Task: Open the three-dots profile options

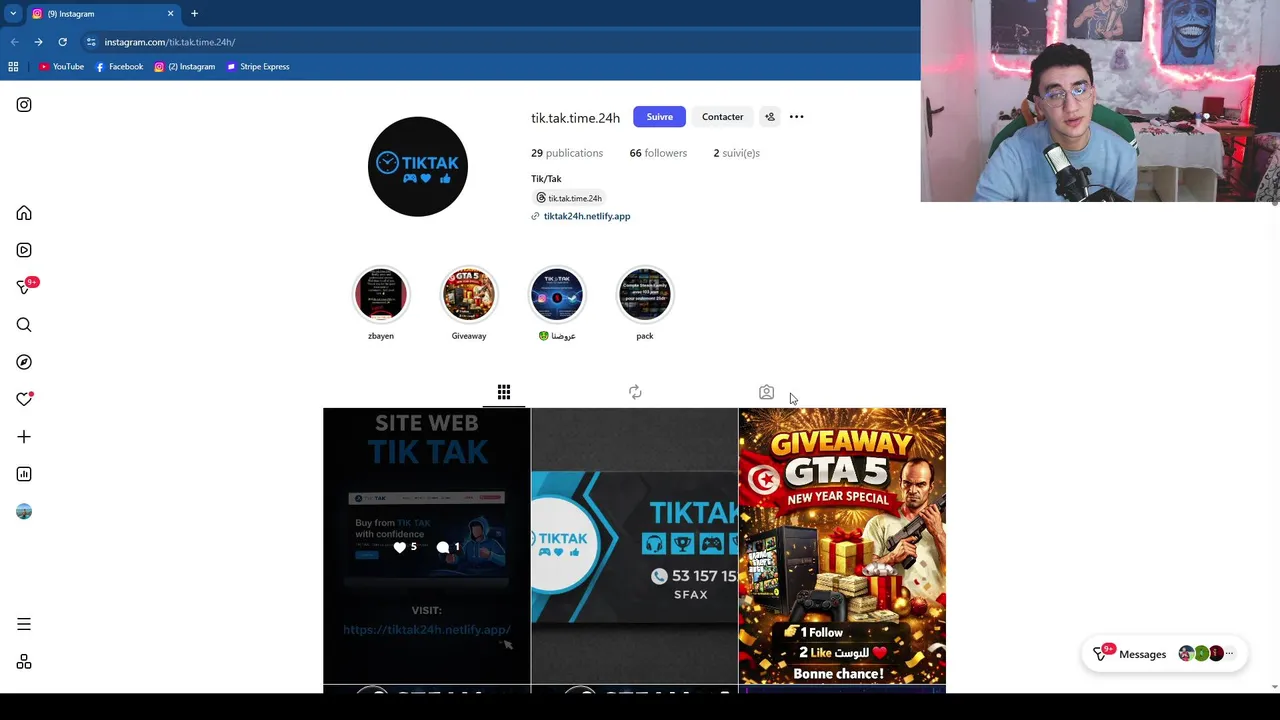Action: pyautogui.click(x=797, y=117)
